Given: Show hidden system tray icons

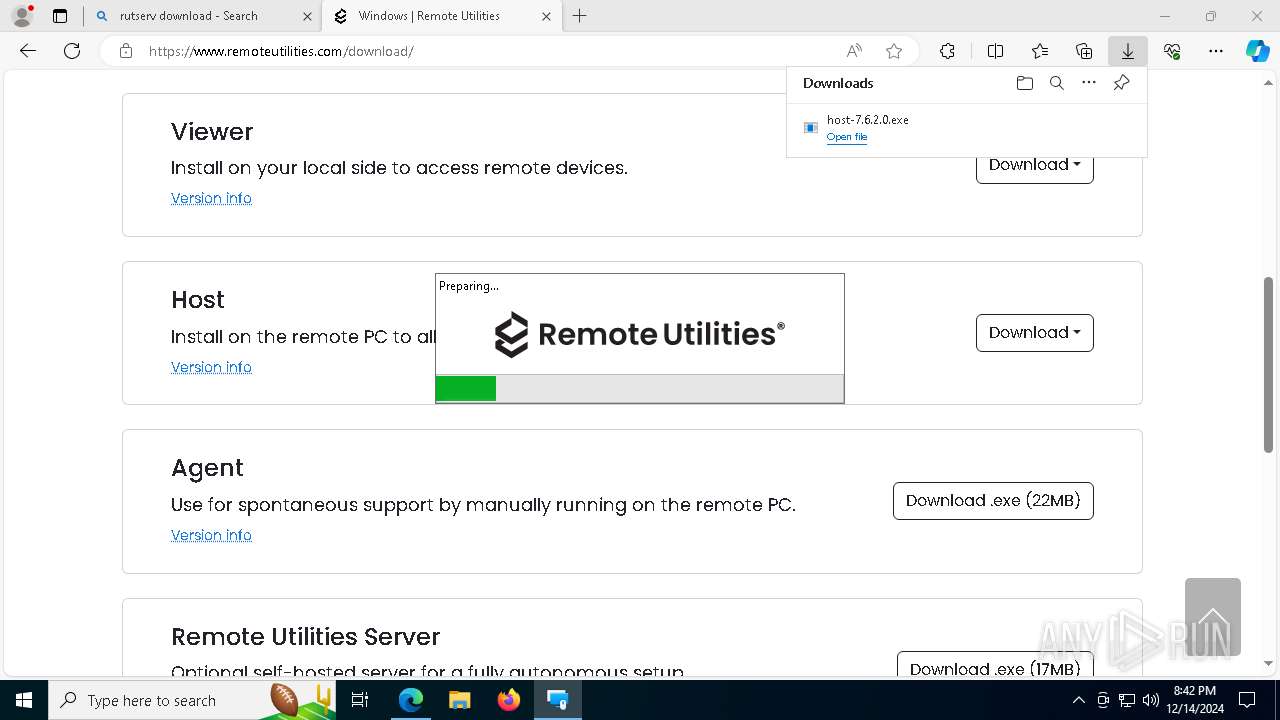Looking at the screenshot, I should (1078, 700).
